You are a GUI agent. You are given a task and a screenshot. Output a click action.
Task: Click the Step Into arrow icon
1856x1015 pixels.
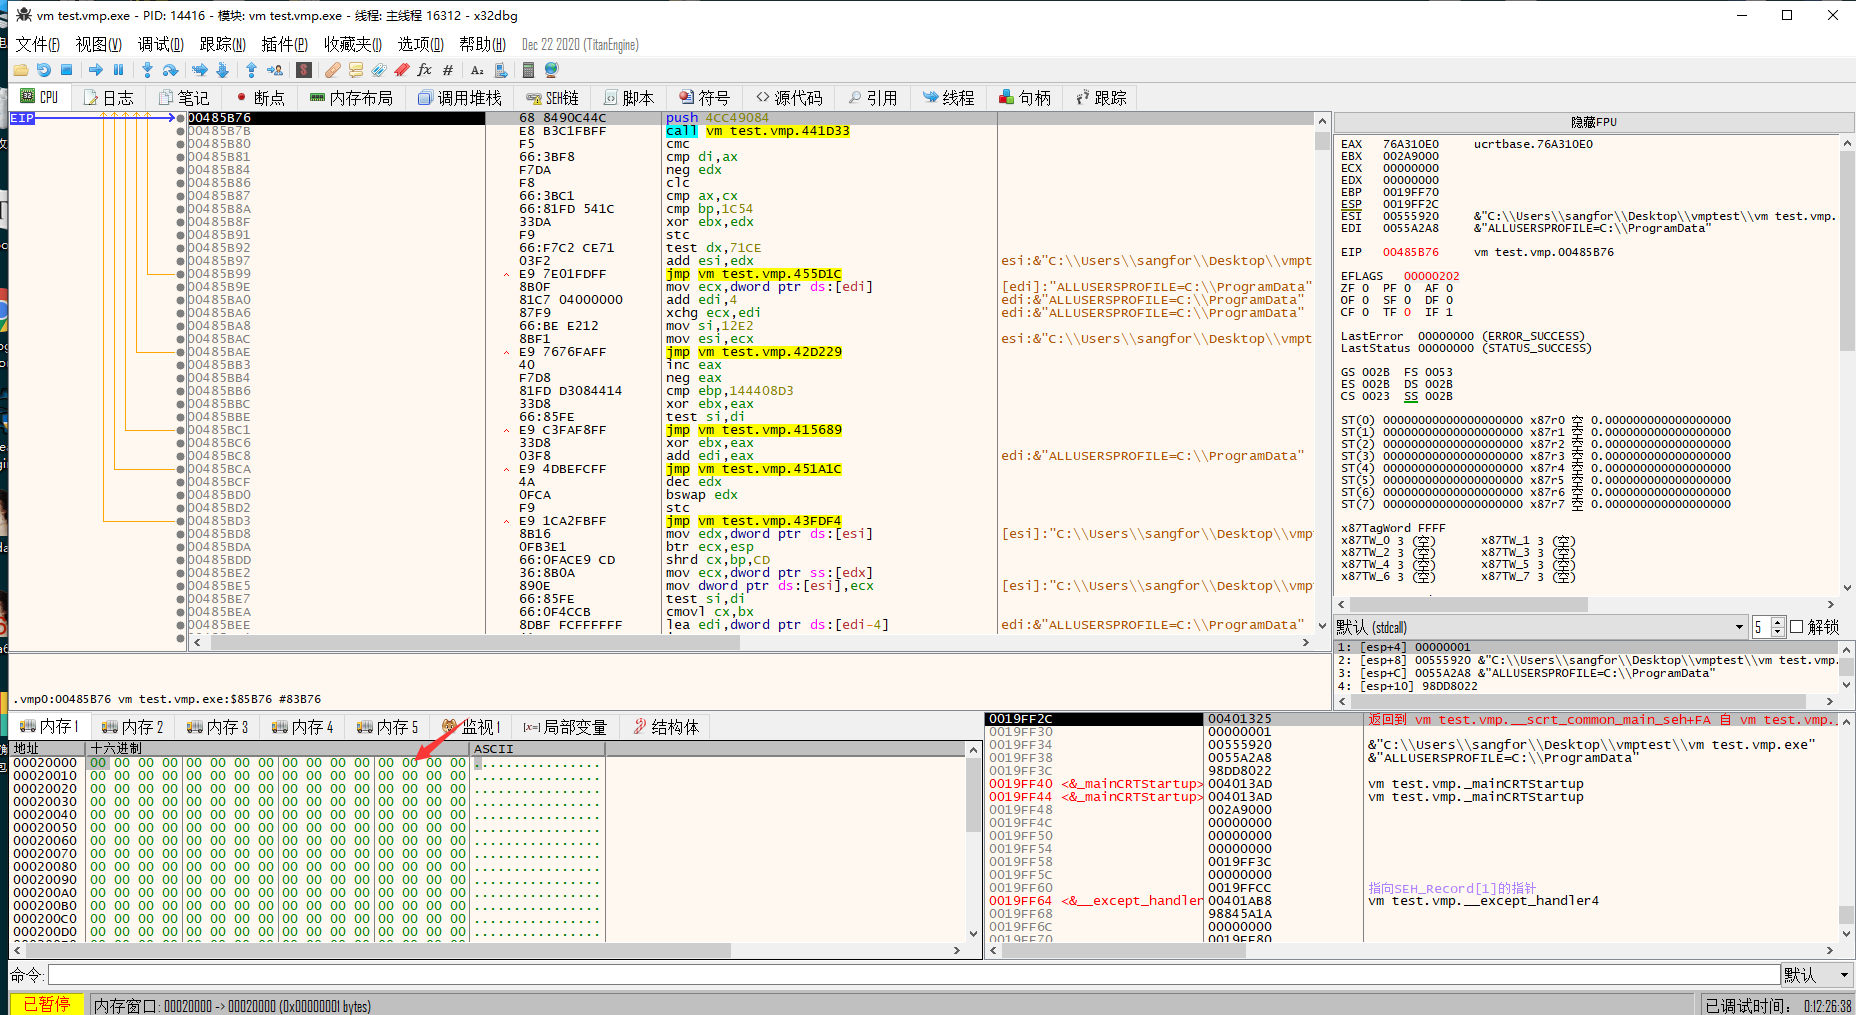[147, 70]
